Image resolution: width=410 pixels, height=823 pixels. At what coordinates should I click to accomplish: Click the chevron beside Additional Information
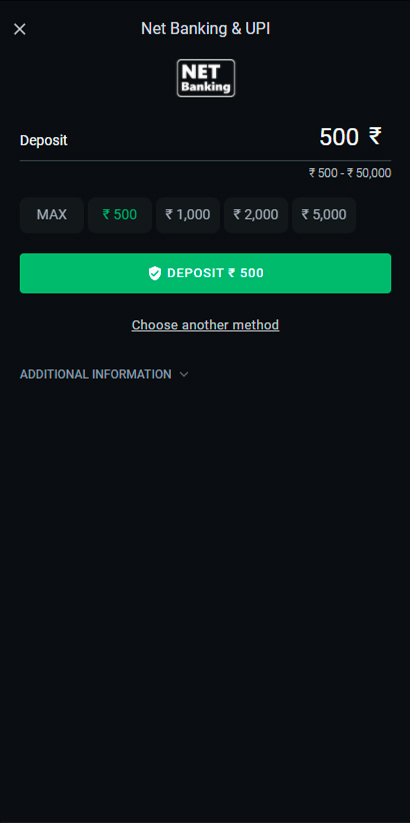coord(184,374)
